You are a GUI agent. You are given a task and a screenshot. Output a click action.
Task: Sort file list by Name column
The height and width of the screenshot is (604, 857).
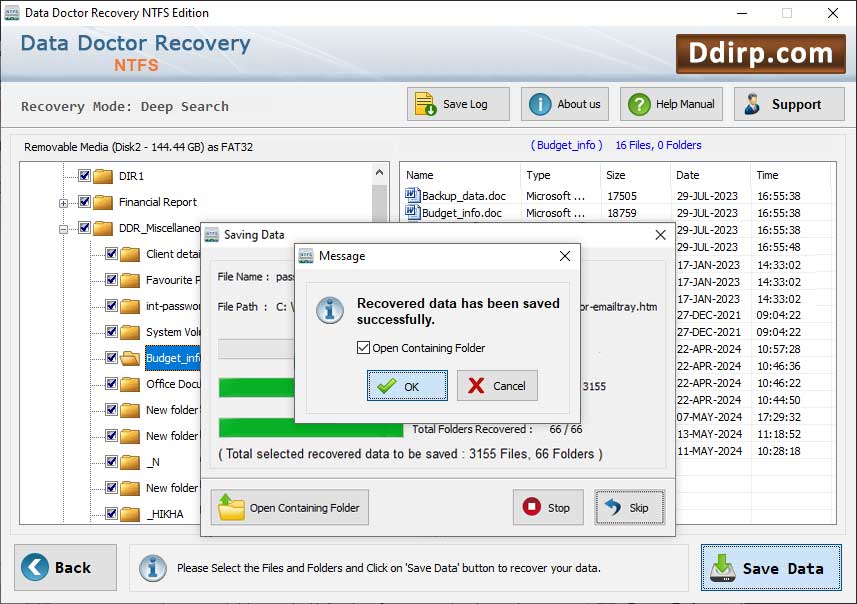[460, 175]
